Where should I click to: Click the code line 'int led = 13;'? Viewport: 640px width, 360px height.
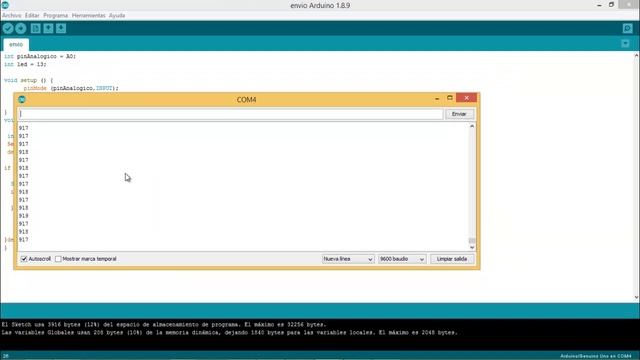click(x=25, y=64)
